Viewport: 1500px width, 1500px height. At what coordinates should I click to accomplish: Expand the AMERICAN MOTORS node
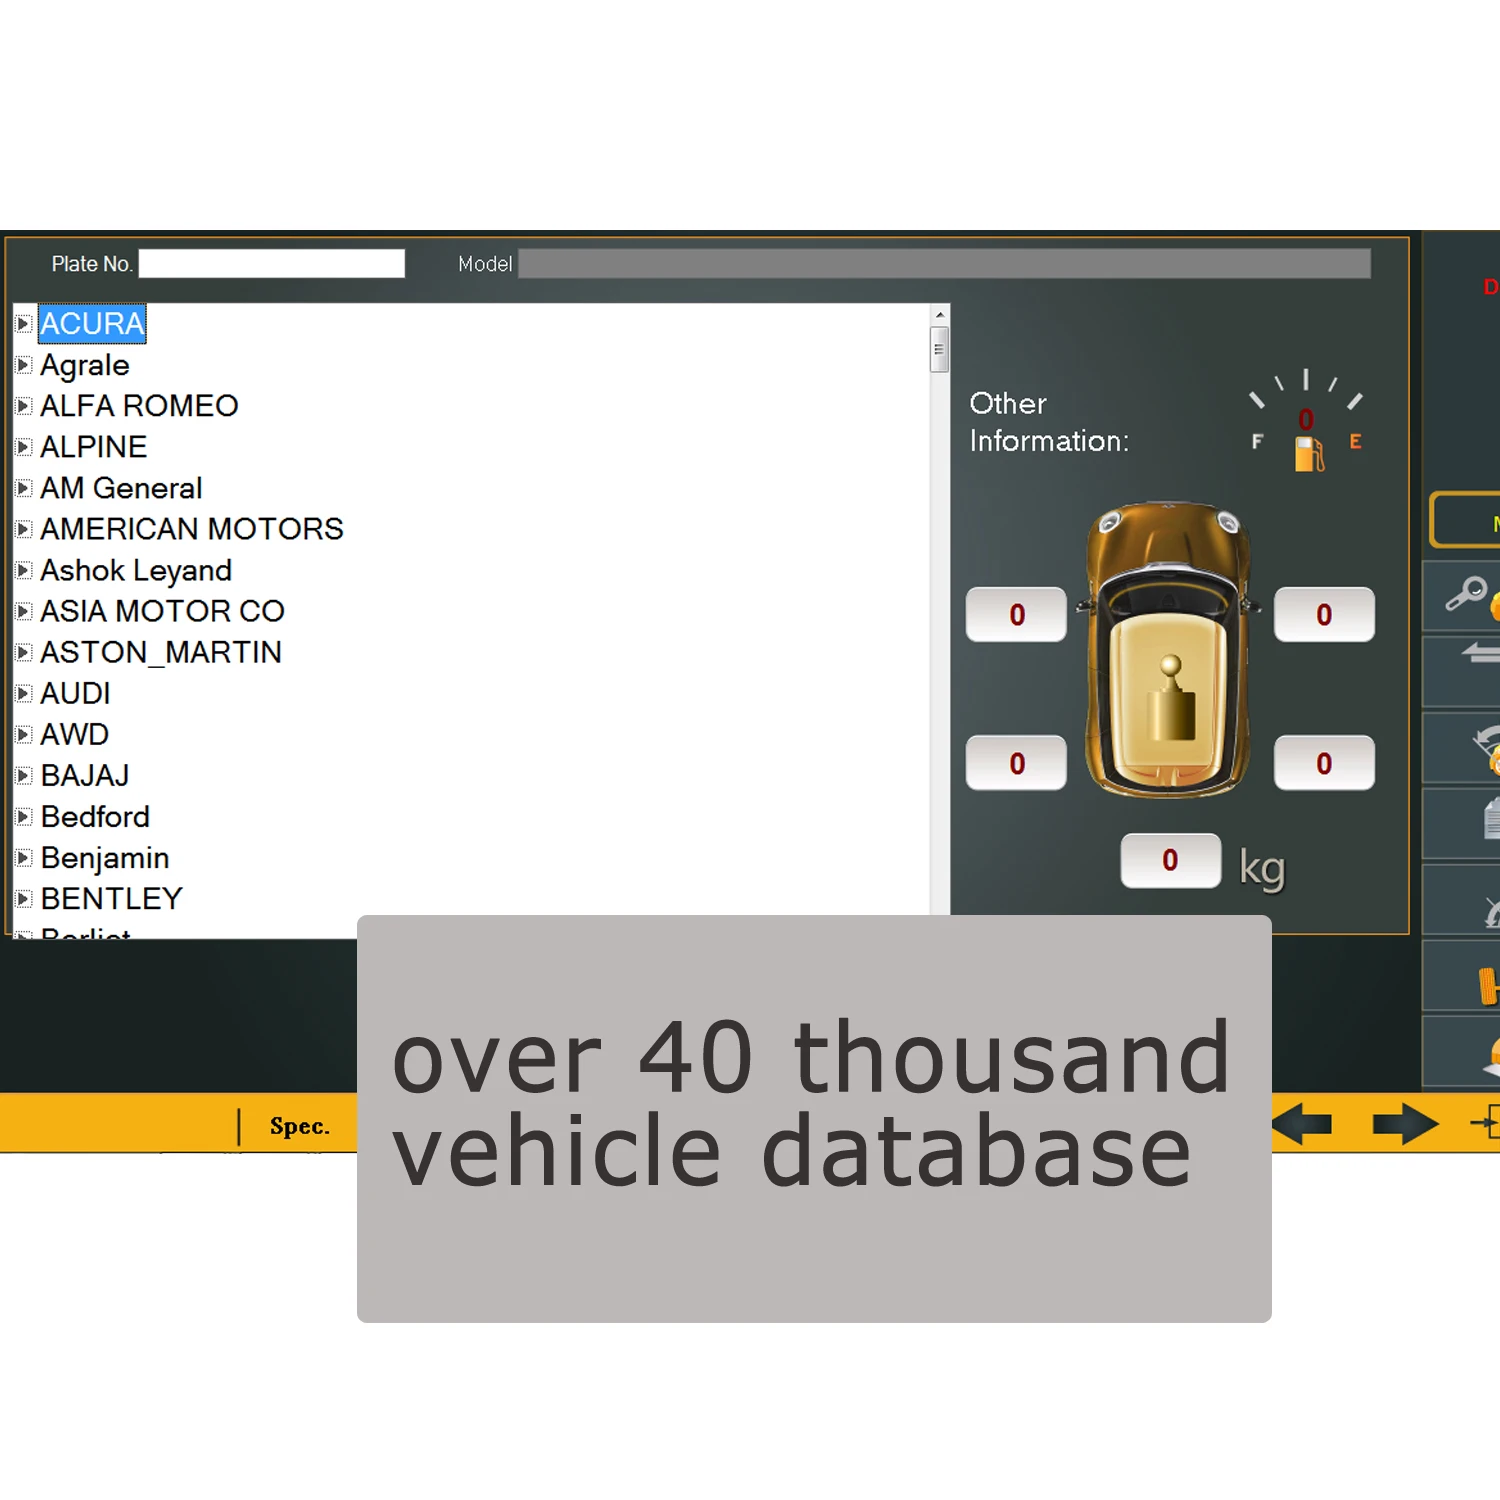point(24,529)
